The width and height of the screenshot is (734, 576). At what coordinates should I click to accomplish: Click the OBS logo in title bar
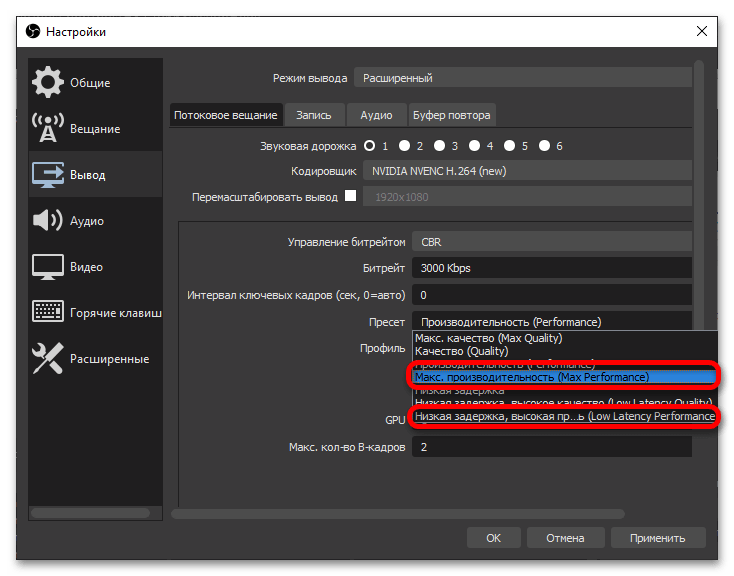click(x=33, y=31)
